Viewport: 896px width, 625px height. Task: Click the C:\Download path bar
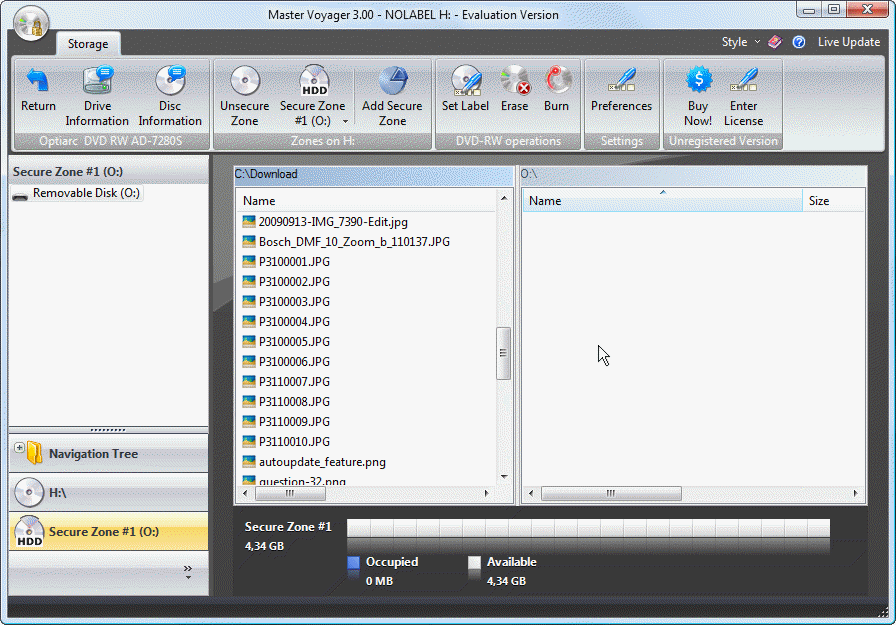point(374,174)
